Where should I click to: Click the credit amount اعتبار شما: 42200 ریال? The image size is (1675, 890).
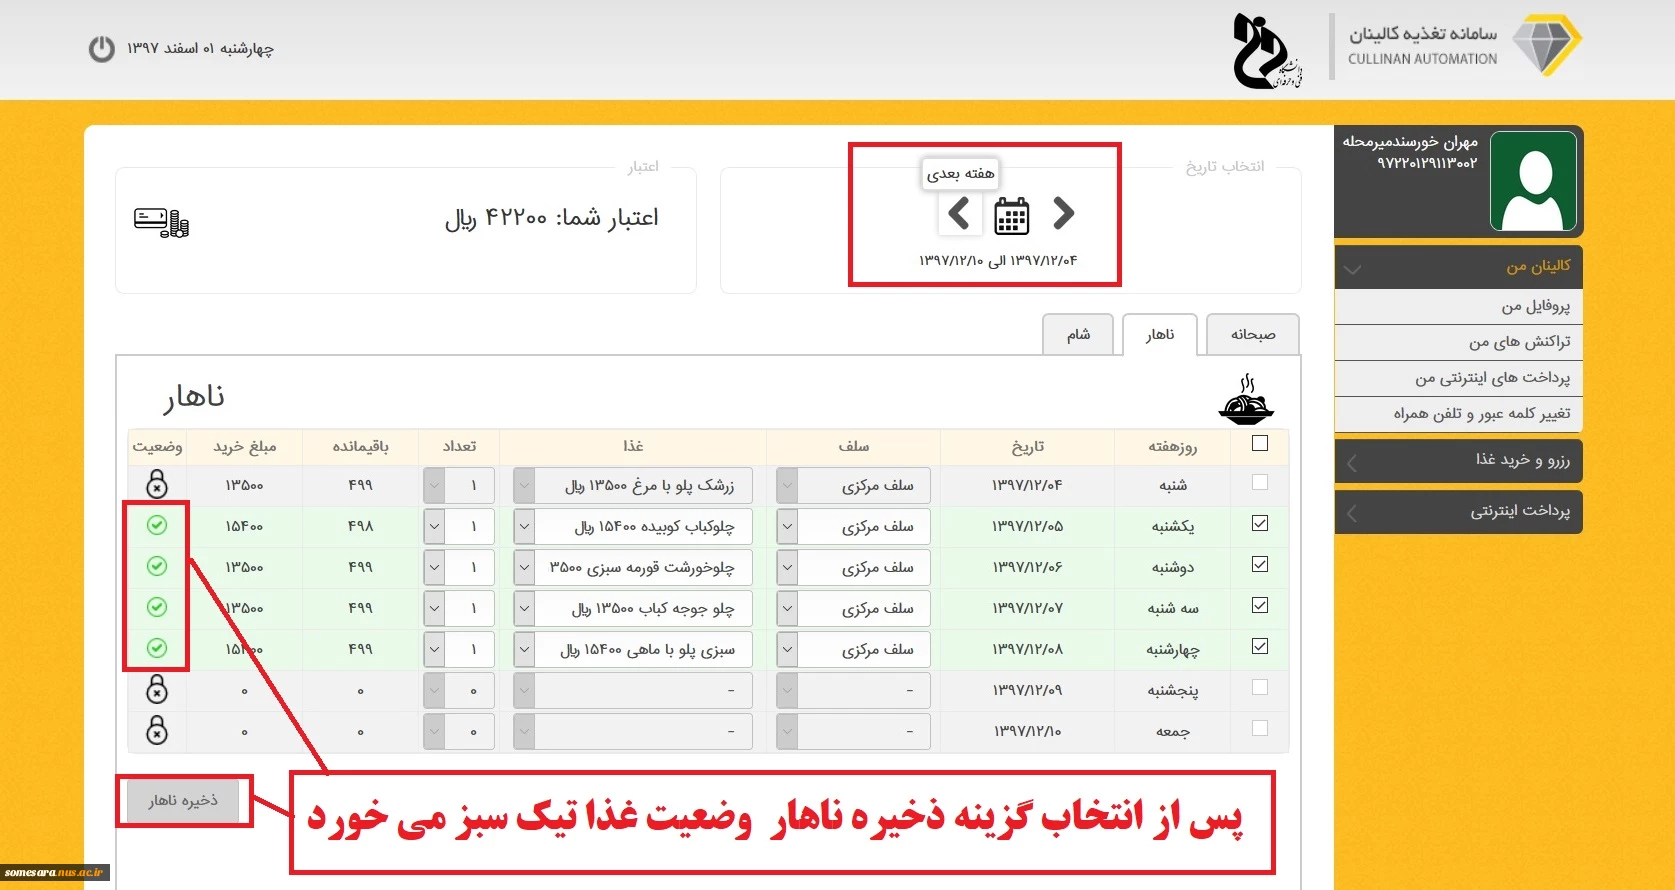click(551, 217)
